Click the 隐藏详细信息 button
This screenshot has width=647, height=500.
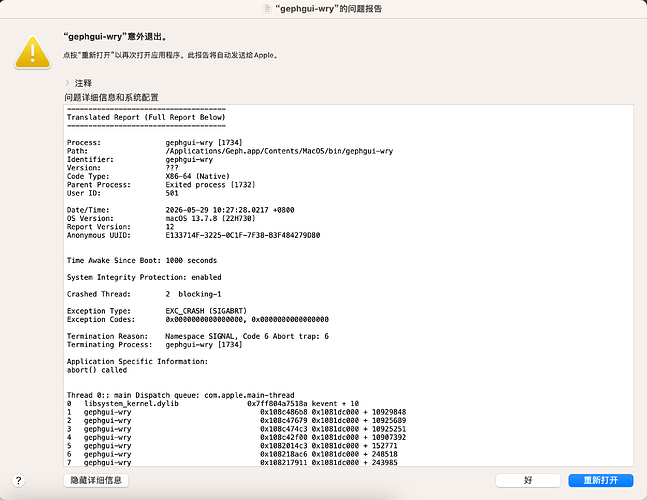click(96, 480)
